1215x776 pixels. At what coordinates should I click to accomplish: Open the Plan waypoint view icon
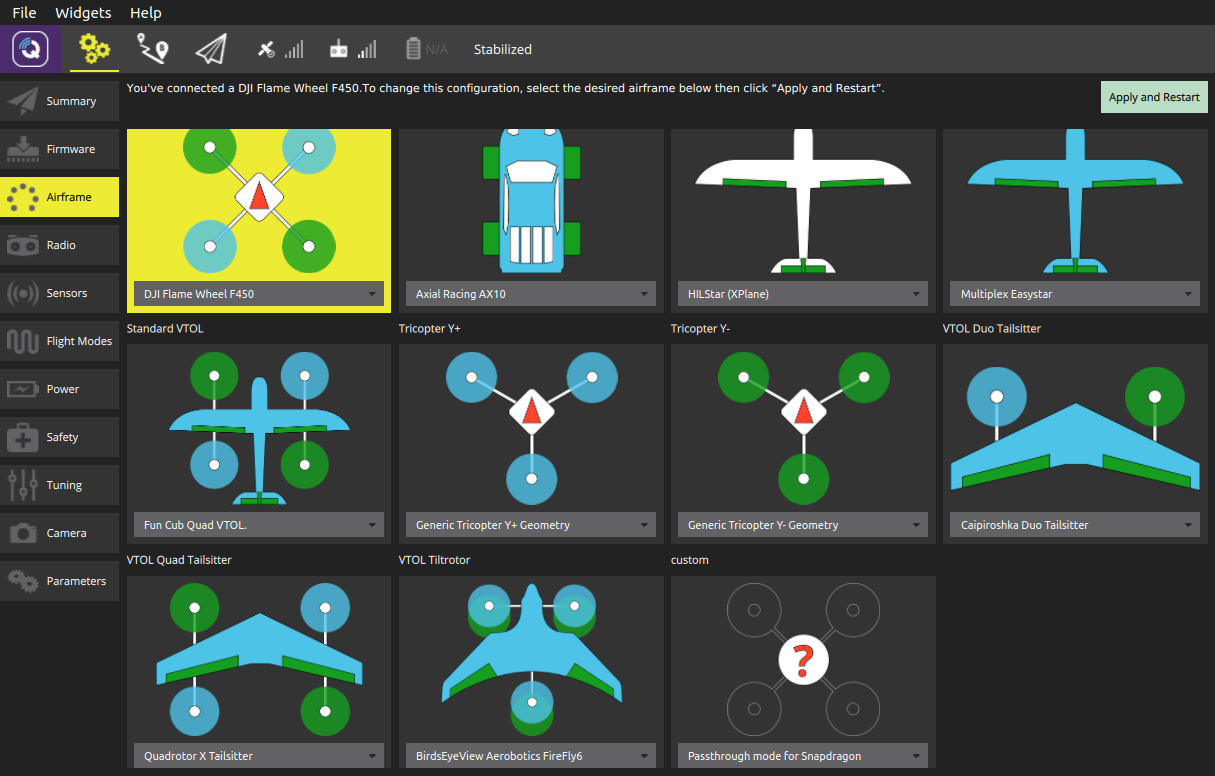point(153,49)
